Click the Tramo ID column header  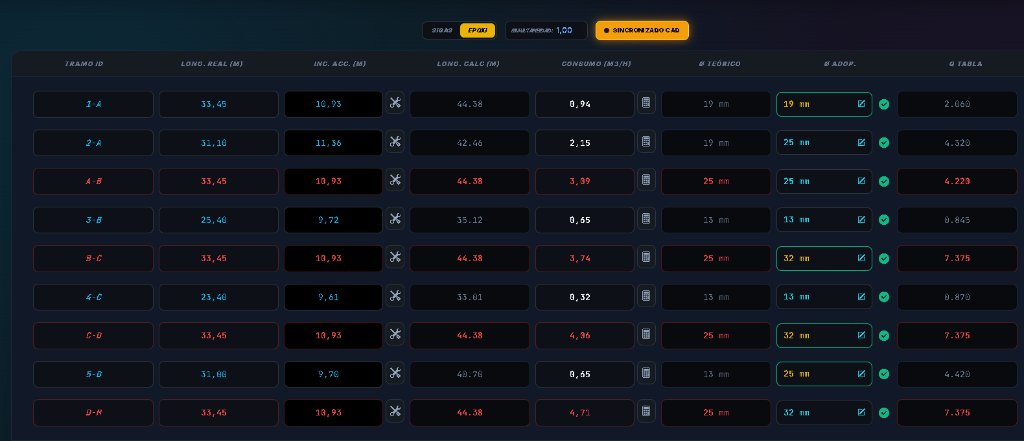84,64
